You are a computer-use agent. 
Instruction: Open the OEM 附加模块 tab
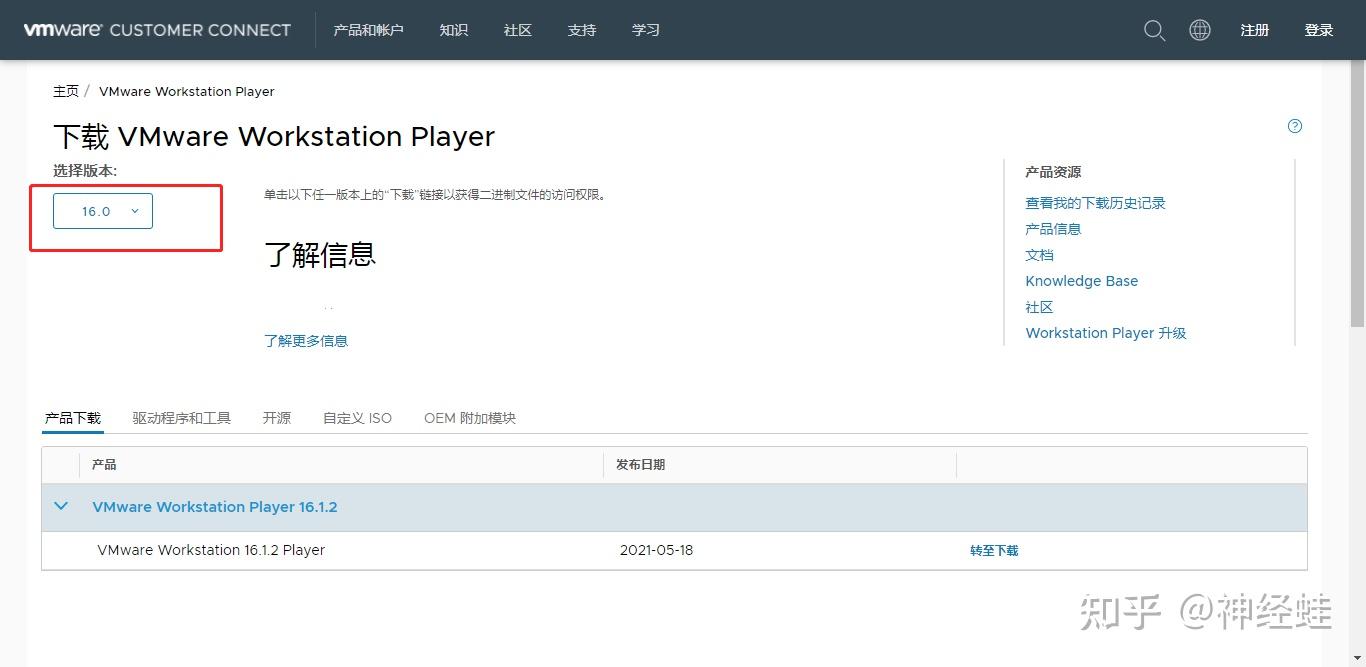[x=469, y=417]
